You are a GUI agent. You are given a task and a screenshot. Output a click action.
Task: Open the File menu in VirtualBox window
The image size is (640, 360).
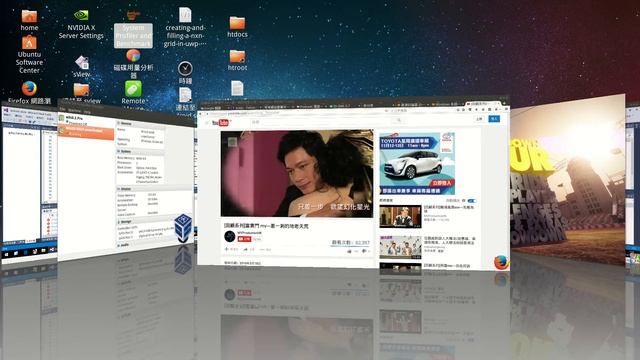click(x=62, y=109)
